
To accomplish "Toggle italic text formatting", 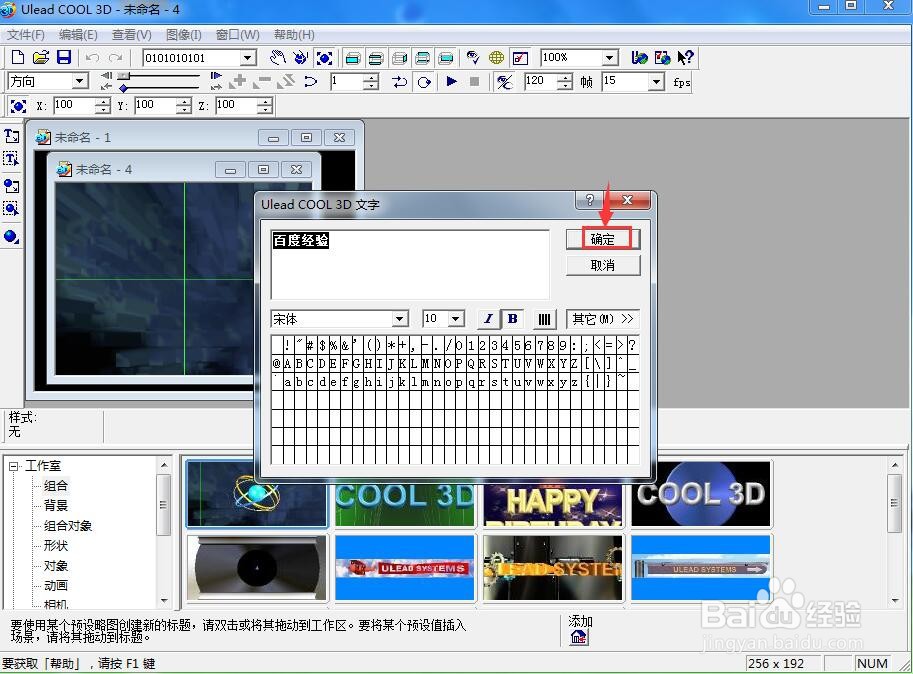I will click(x=489, y=319).
